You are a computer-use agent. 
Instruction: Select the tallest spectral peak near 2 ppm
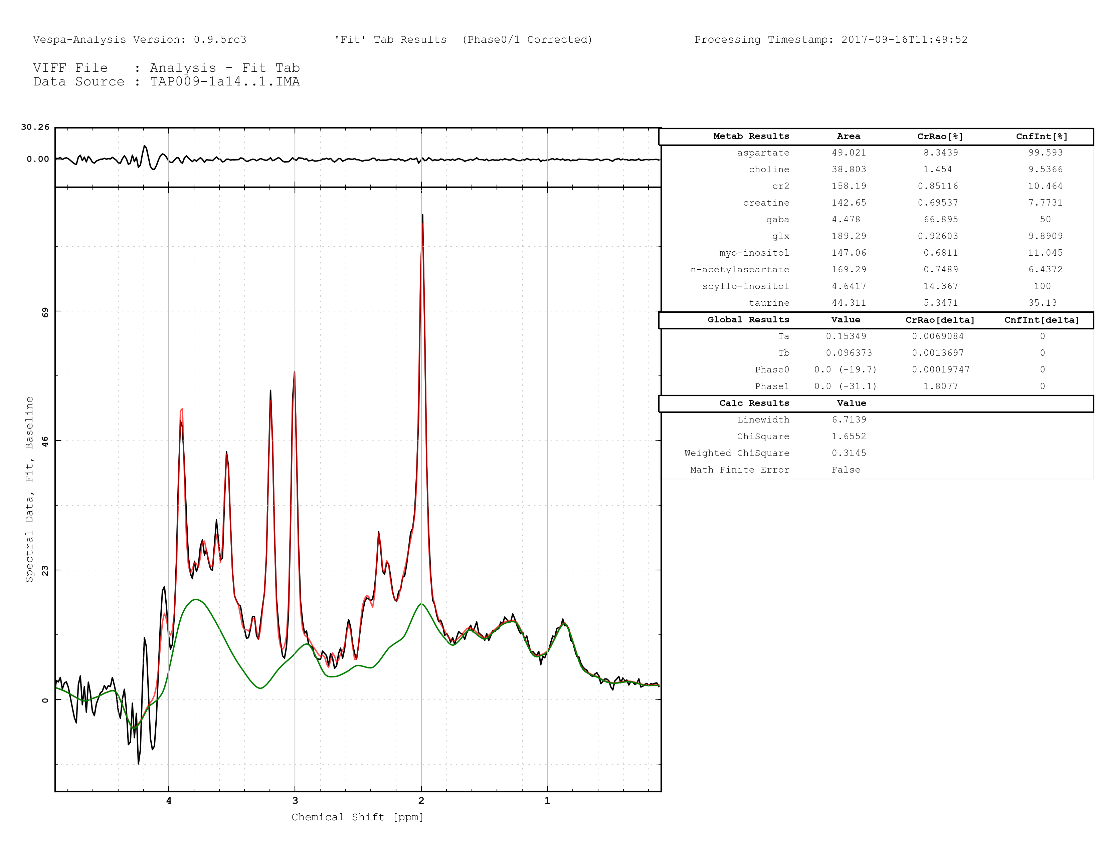[x=424, y=215]
